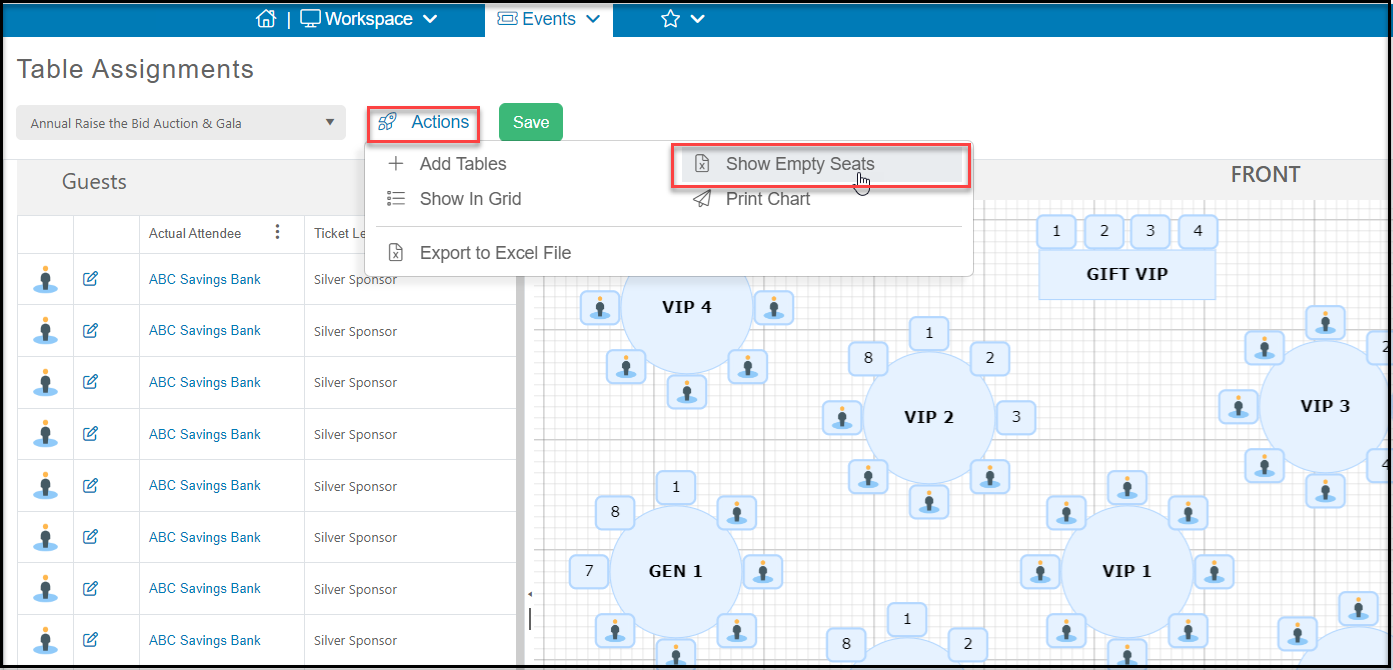The width and height of the screenshot is (1393, 670).
Task: Click the Actions button
Action: click(x=423, y=122)
